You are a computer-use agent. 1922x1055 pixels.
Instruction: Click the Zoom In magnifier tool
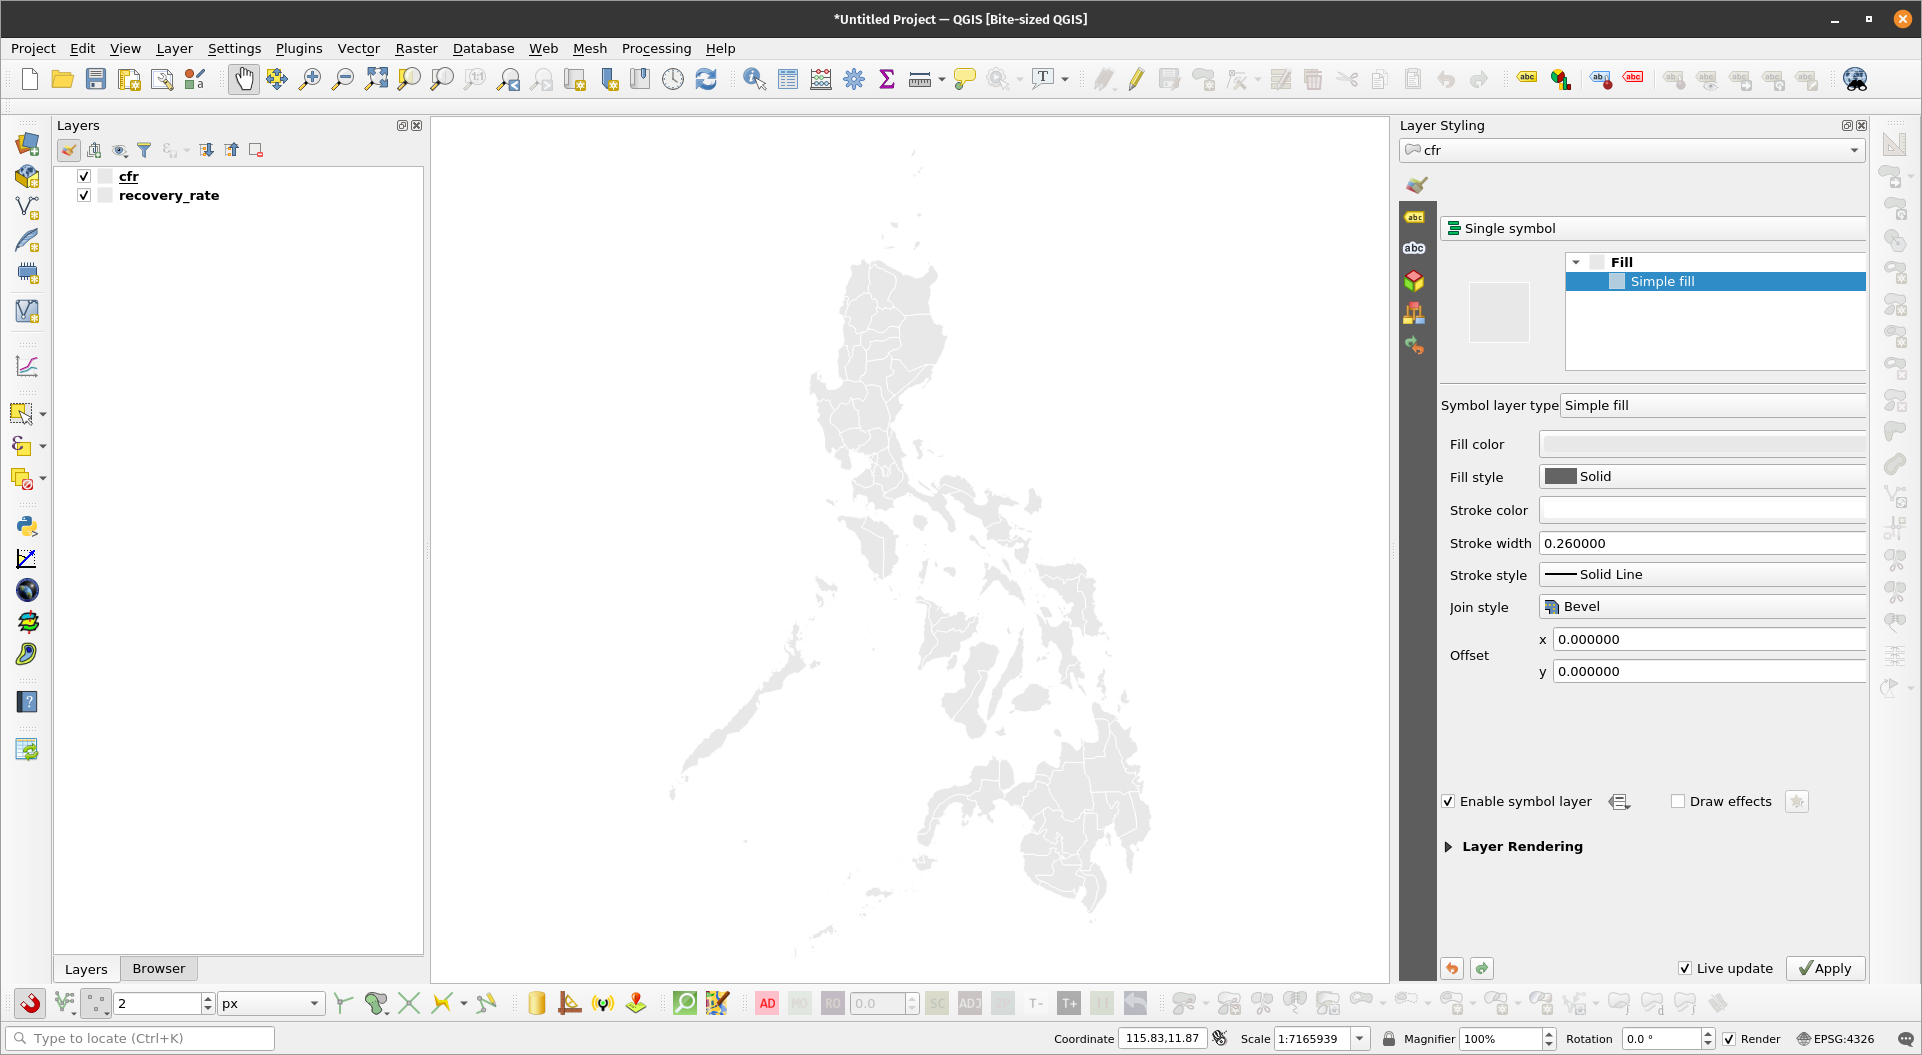point(310,79)
